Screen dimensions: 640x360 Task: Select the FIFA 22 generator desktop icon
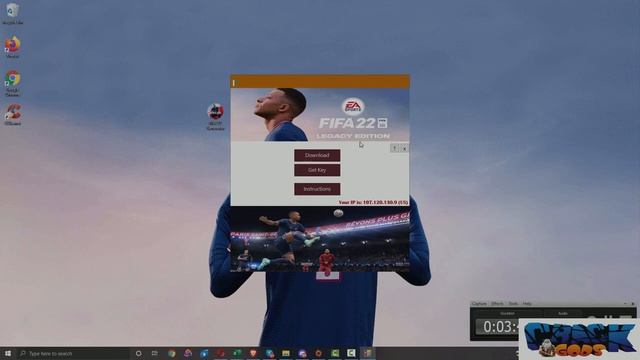pyautogui.click(x=215, y=117)
